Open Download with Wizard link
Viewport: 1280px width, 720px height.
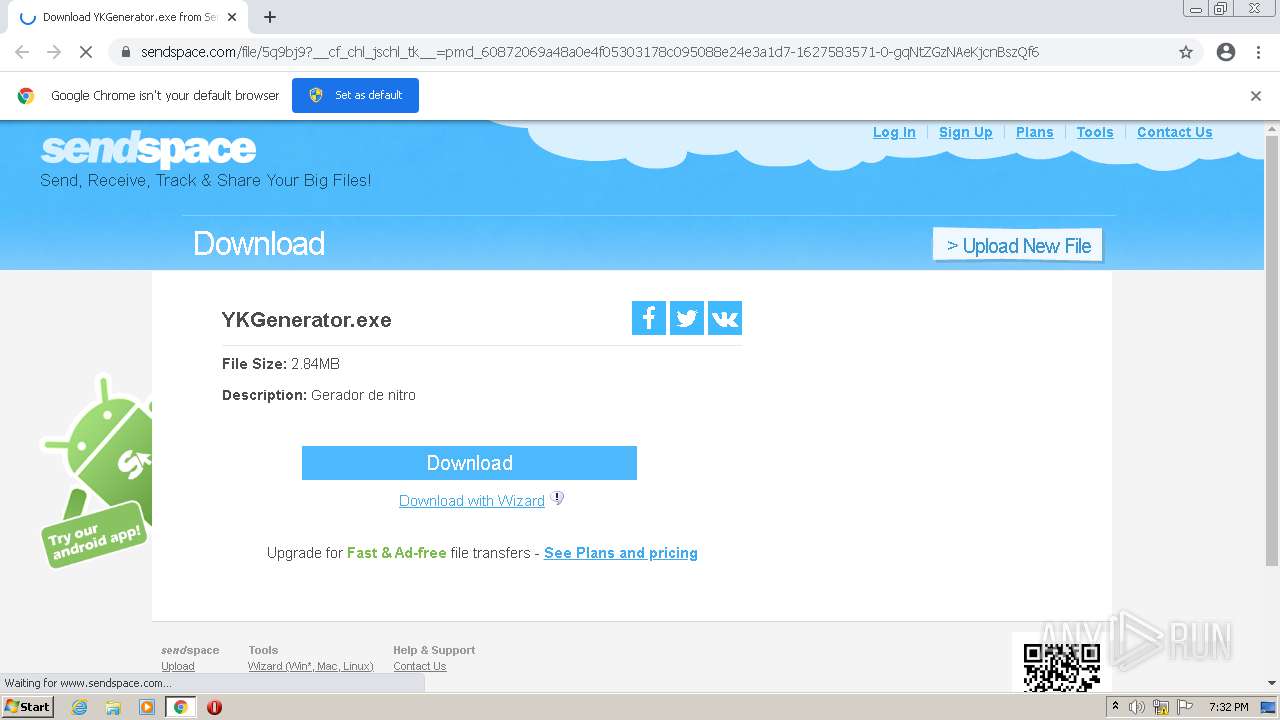tap(472, 501)
